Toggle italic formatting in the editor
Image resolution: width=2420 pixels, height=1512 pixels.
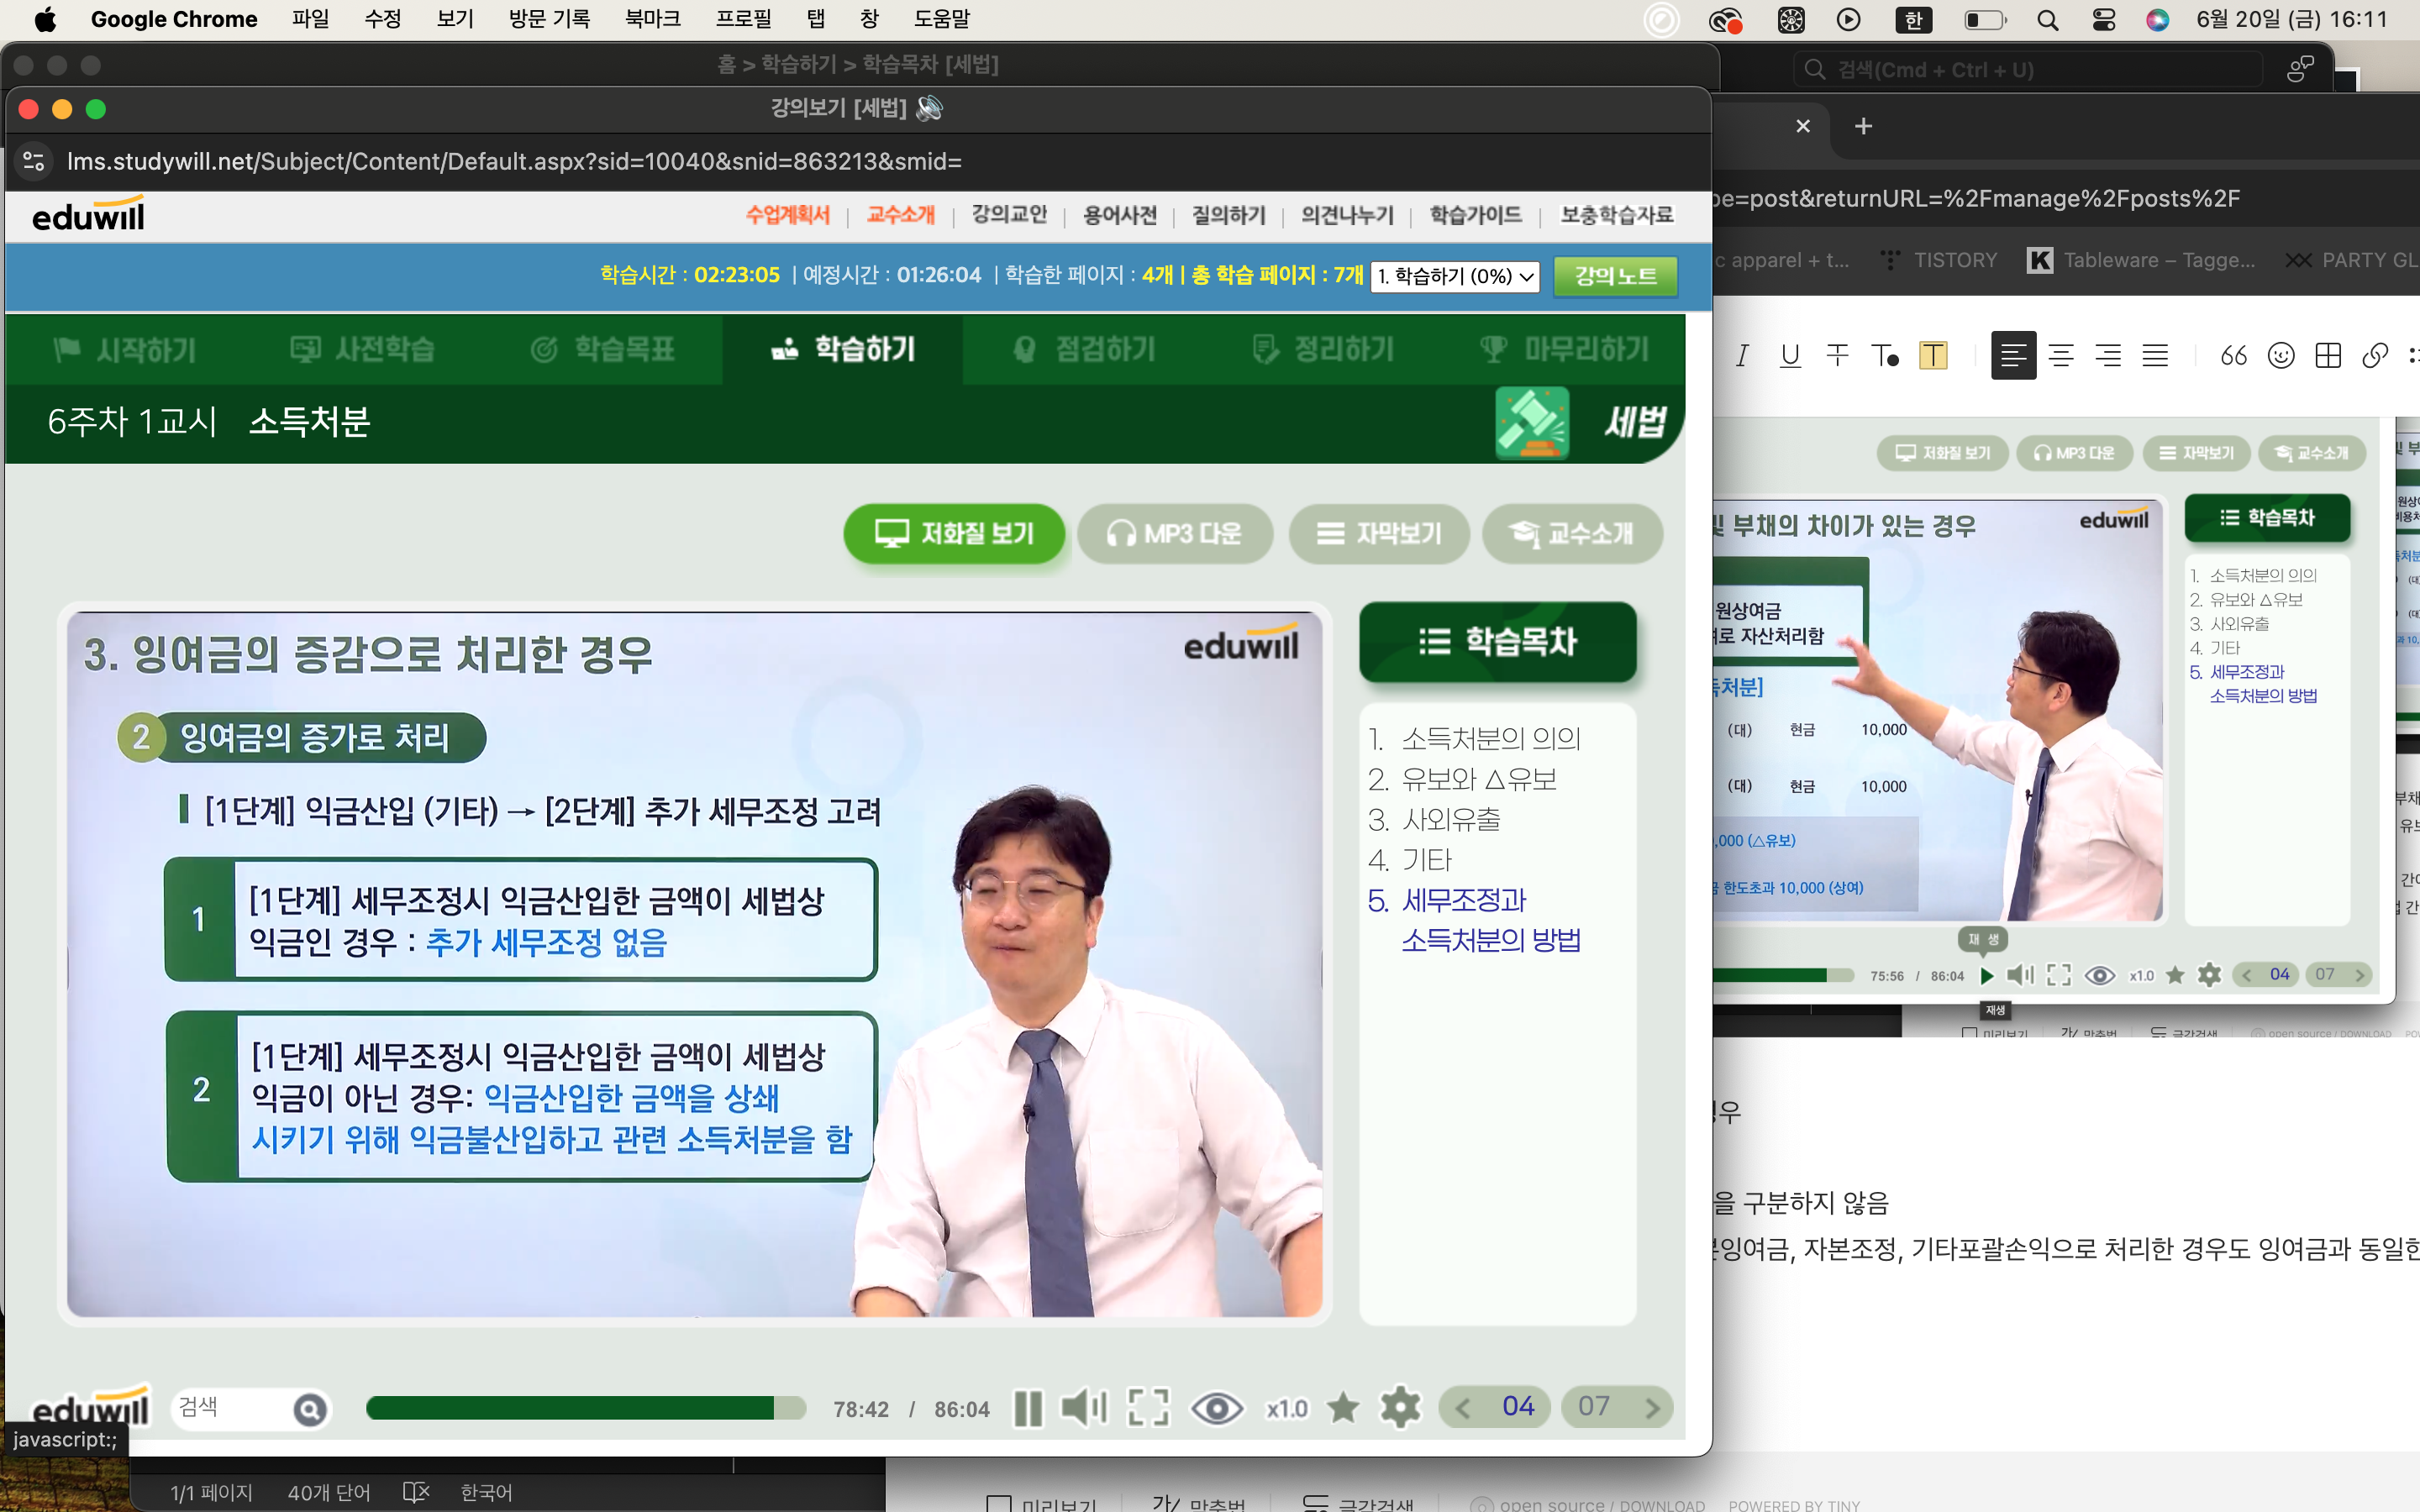tap(1742, 355)
